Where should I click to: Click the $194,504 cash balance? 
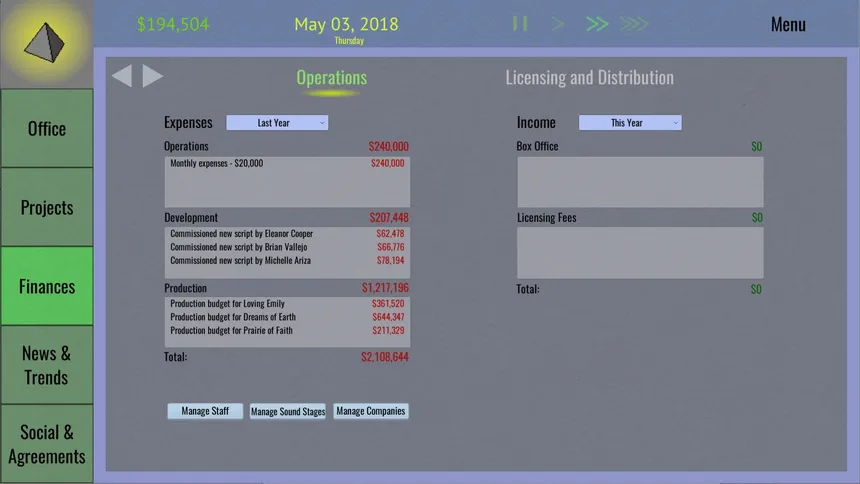[173, 24]
